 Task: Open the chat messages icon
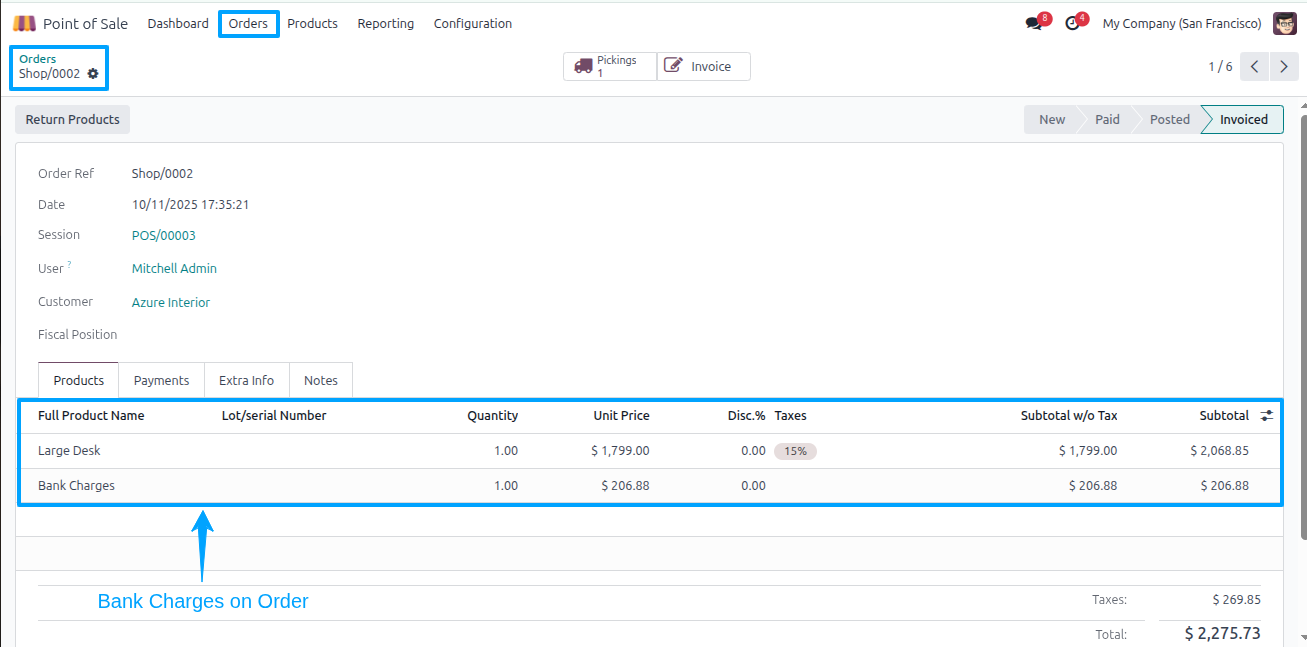tap(1034, 23)
